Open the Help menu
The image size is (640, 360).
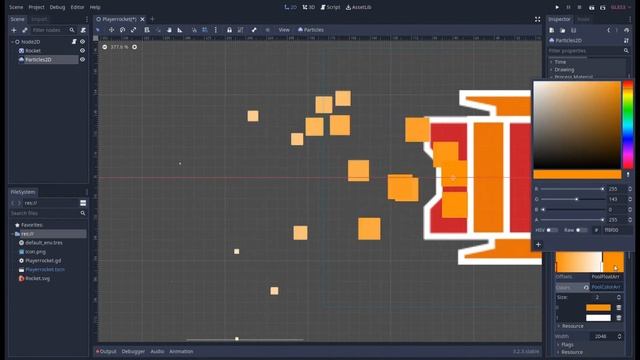click(95, 7)
